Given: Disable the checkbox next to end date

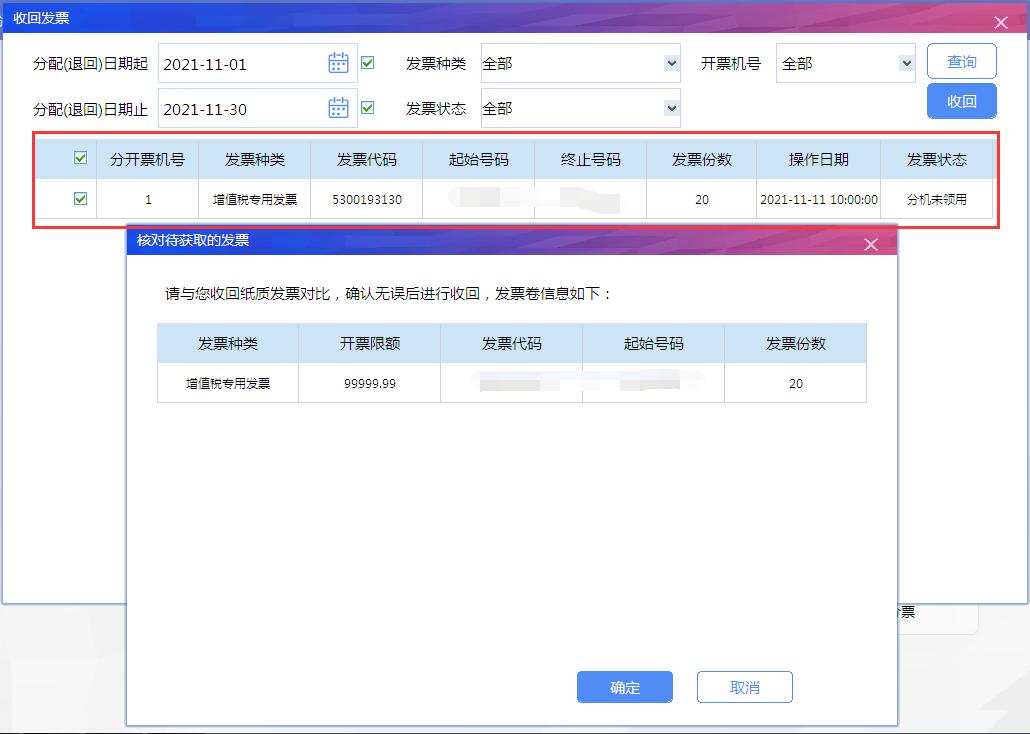Looking at the screenshot, I should click(369, 108).
